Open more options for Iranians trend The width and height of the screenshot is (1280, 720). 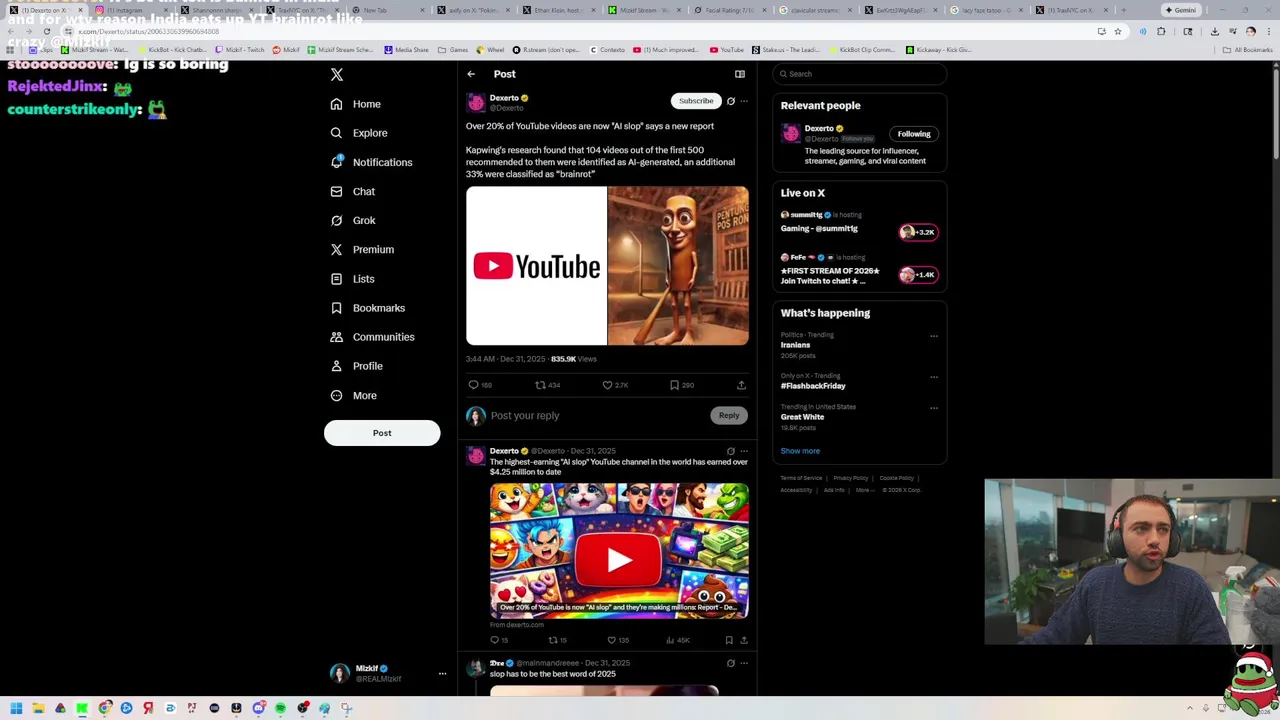coord(934,336)
